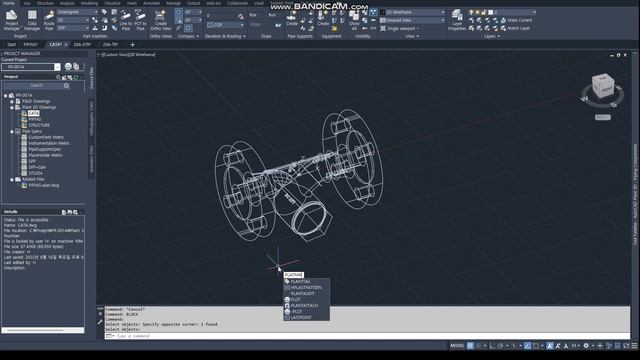Image resolution: width=640 pixels, height=360 pixels.
Task: Switch to the Start file tab
Action: tap(11, 44)
